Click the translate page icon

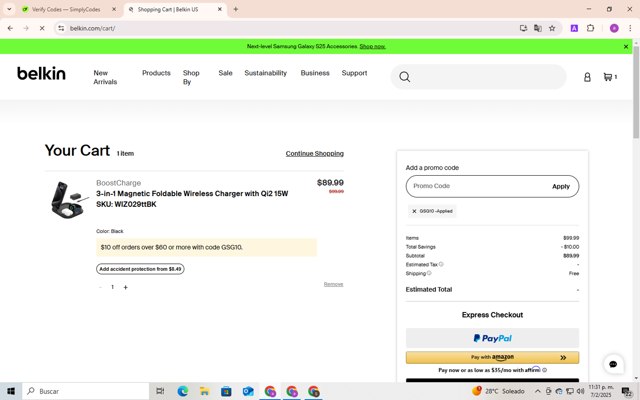click(x=538, y=28)
